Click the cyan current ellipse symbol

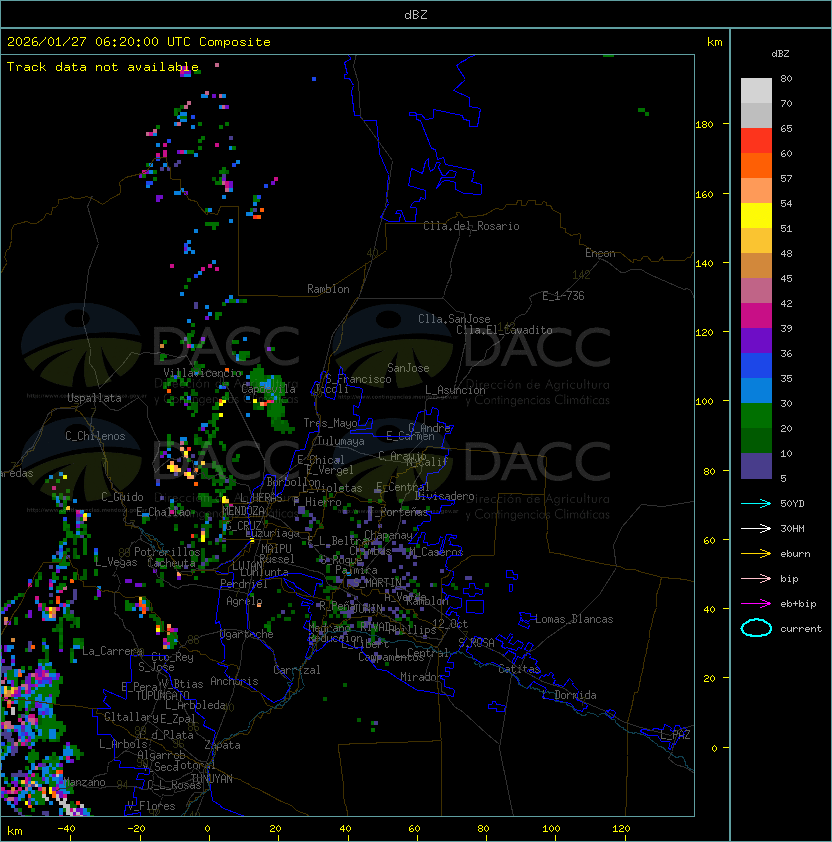(756, 628)
